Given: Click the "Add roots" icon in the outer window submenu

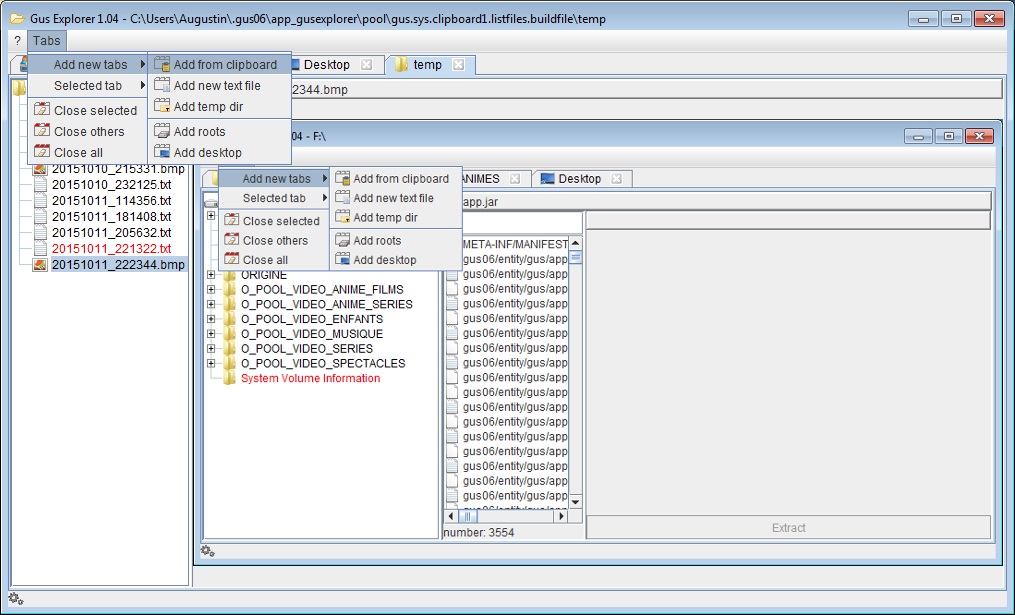Looking at the screenshot, I should coord(162,131).
